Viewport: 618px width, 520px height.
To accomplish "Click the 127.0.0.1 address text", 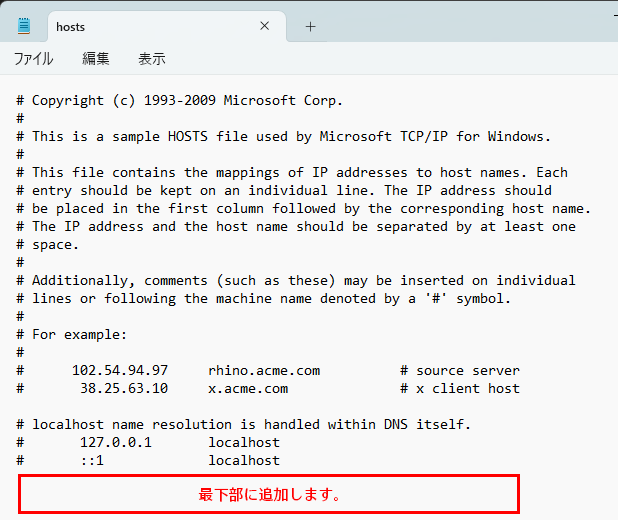I will (116, 442).
